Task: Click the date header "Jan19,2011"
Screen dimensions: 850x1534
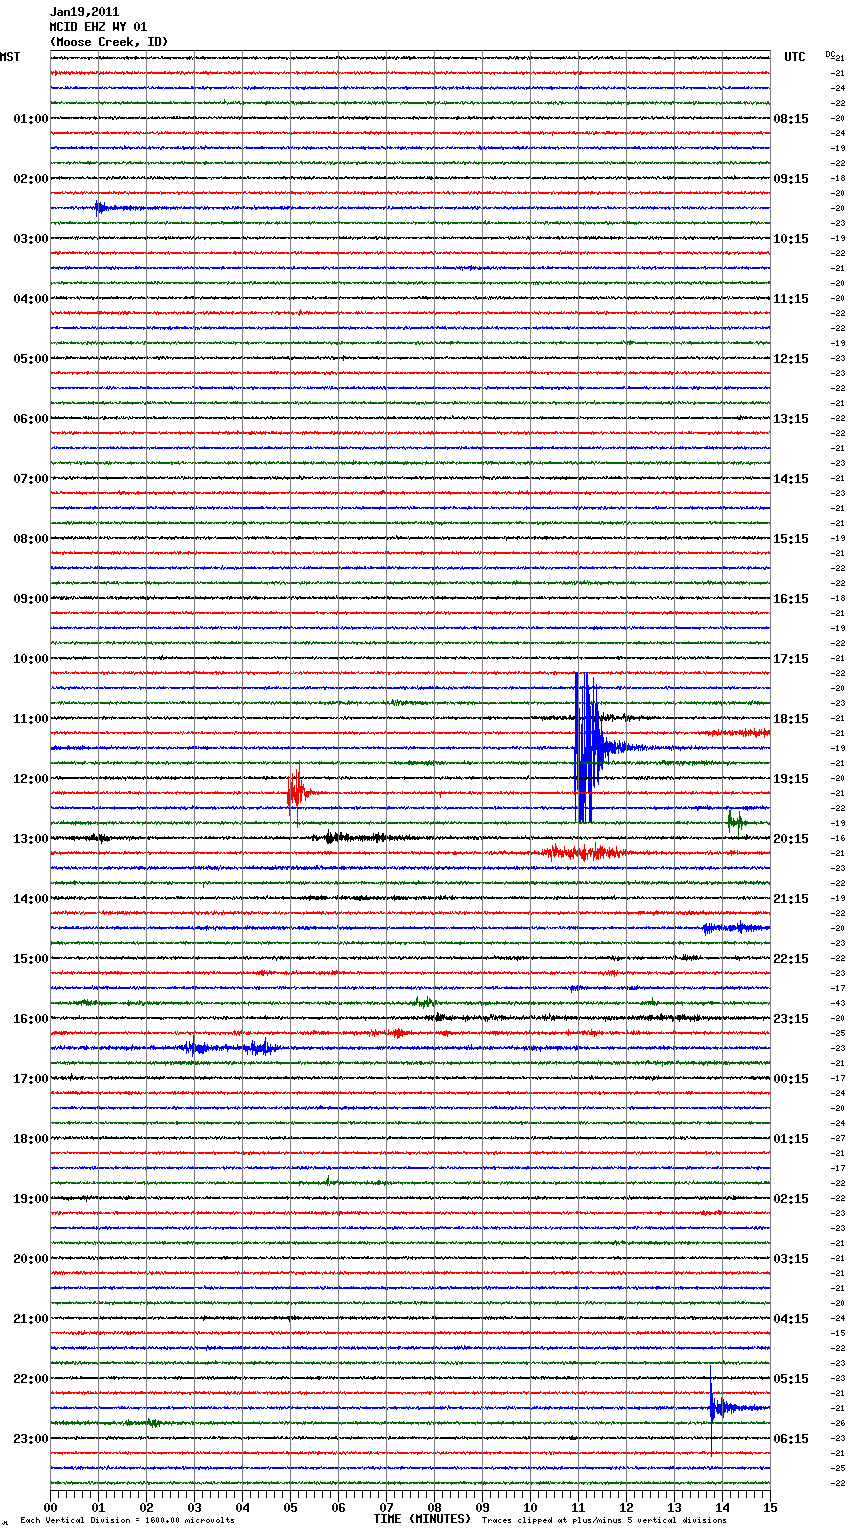Action: coord(84,12)
